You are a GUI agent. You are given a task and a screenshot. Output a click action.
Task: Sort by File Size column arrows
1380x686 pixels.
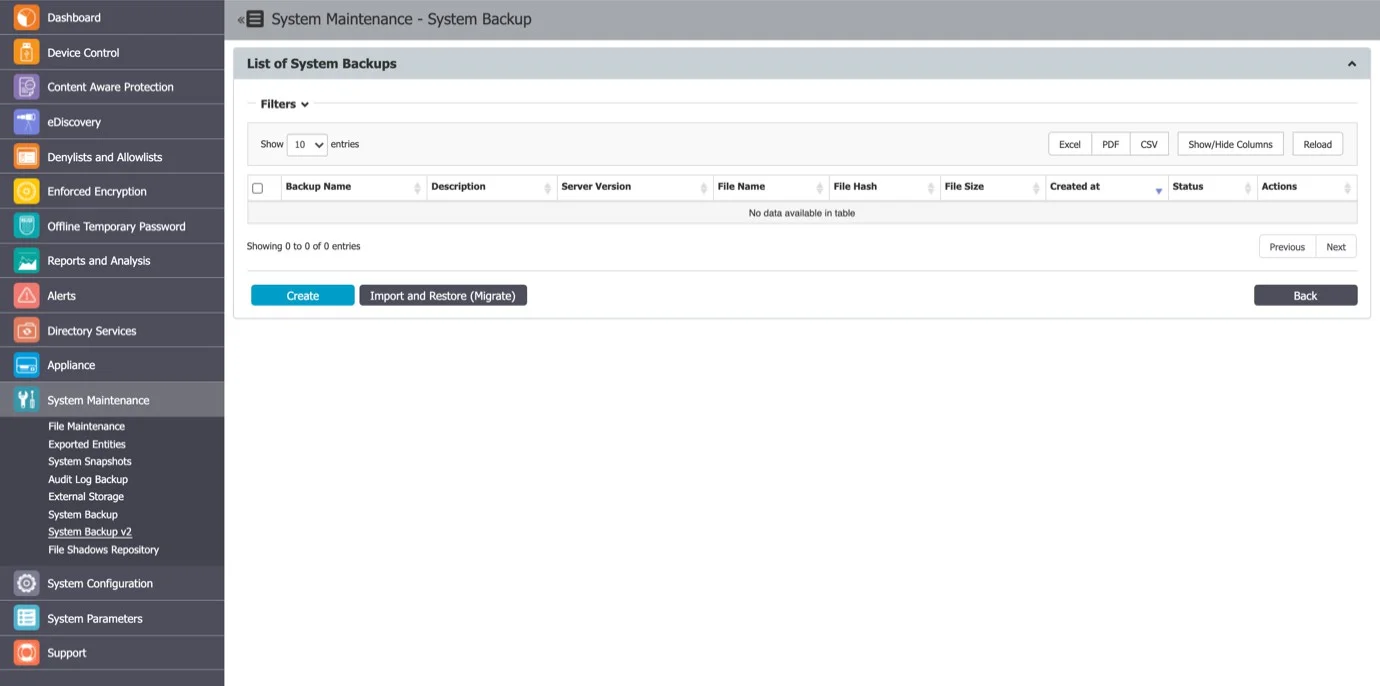click(1036, 188)
